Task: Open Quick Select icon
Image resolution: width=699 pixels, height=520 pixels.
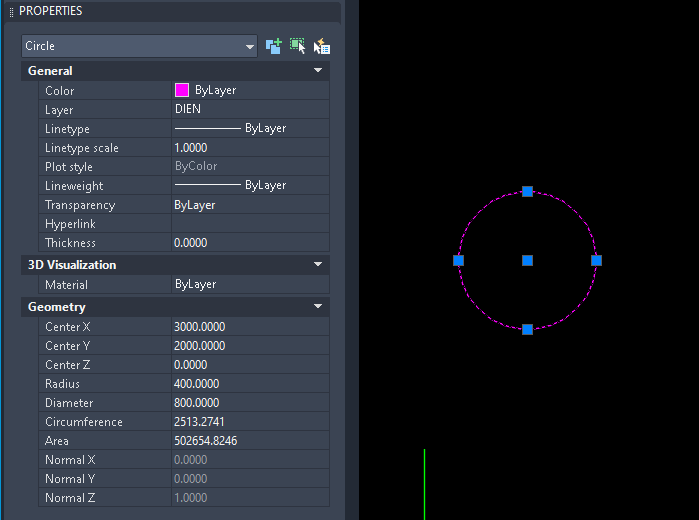Action: click(x=321, y=46)
